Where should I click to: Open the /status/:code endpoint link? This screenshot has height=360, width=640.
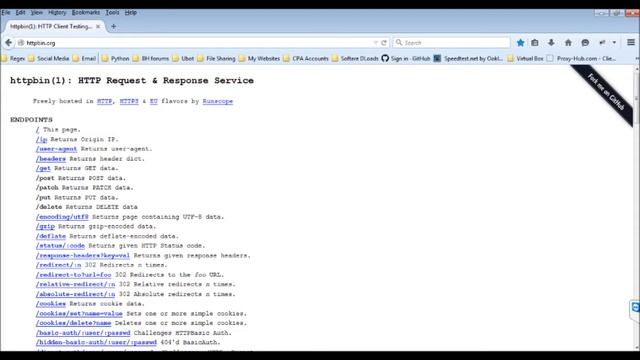(x=60, y=246)
